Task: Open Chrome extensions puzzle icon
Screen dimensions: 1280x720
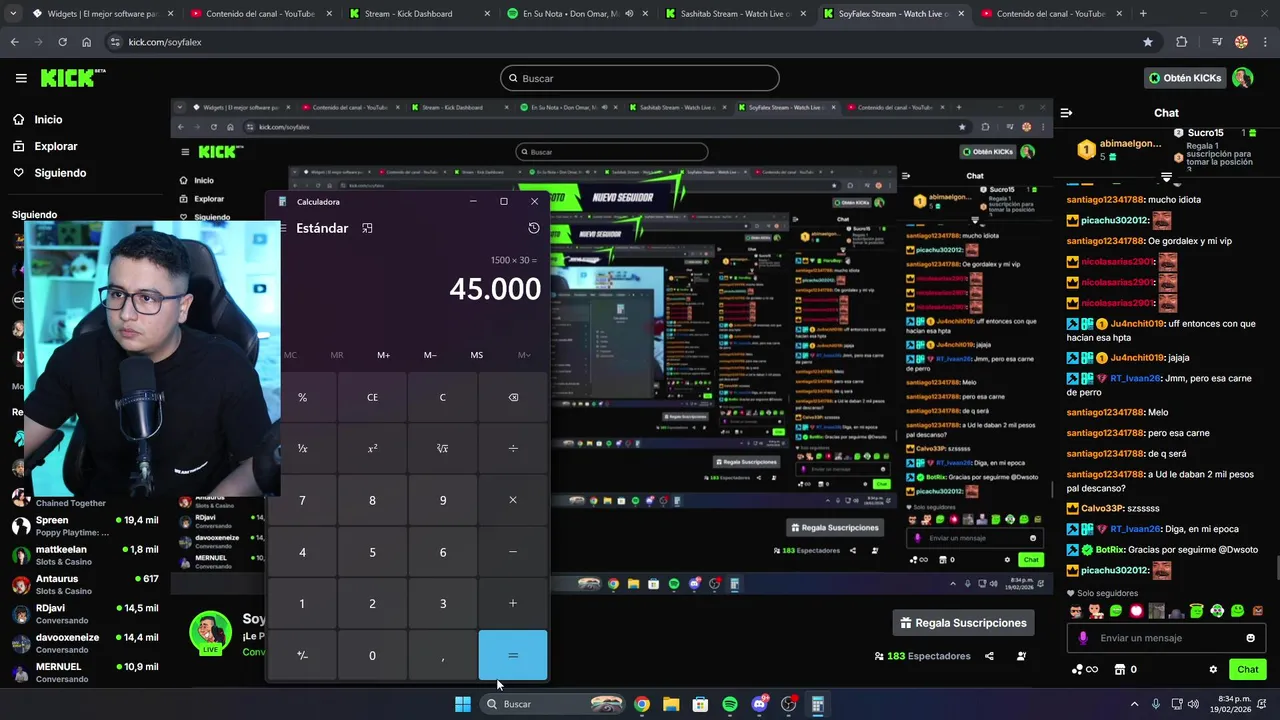Action: 1182,42
